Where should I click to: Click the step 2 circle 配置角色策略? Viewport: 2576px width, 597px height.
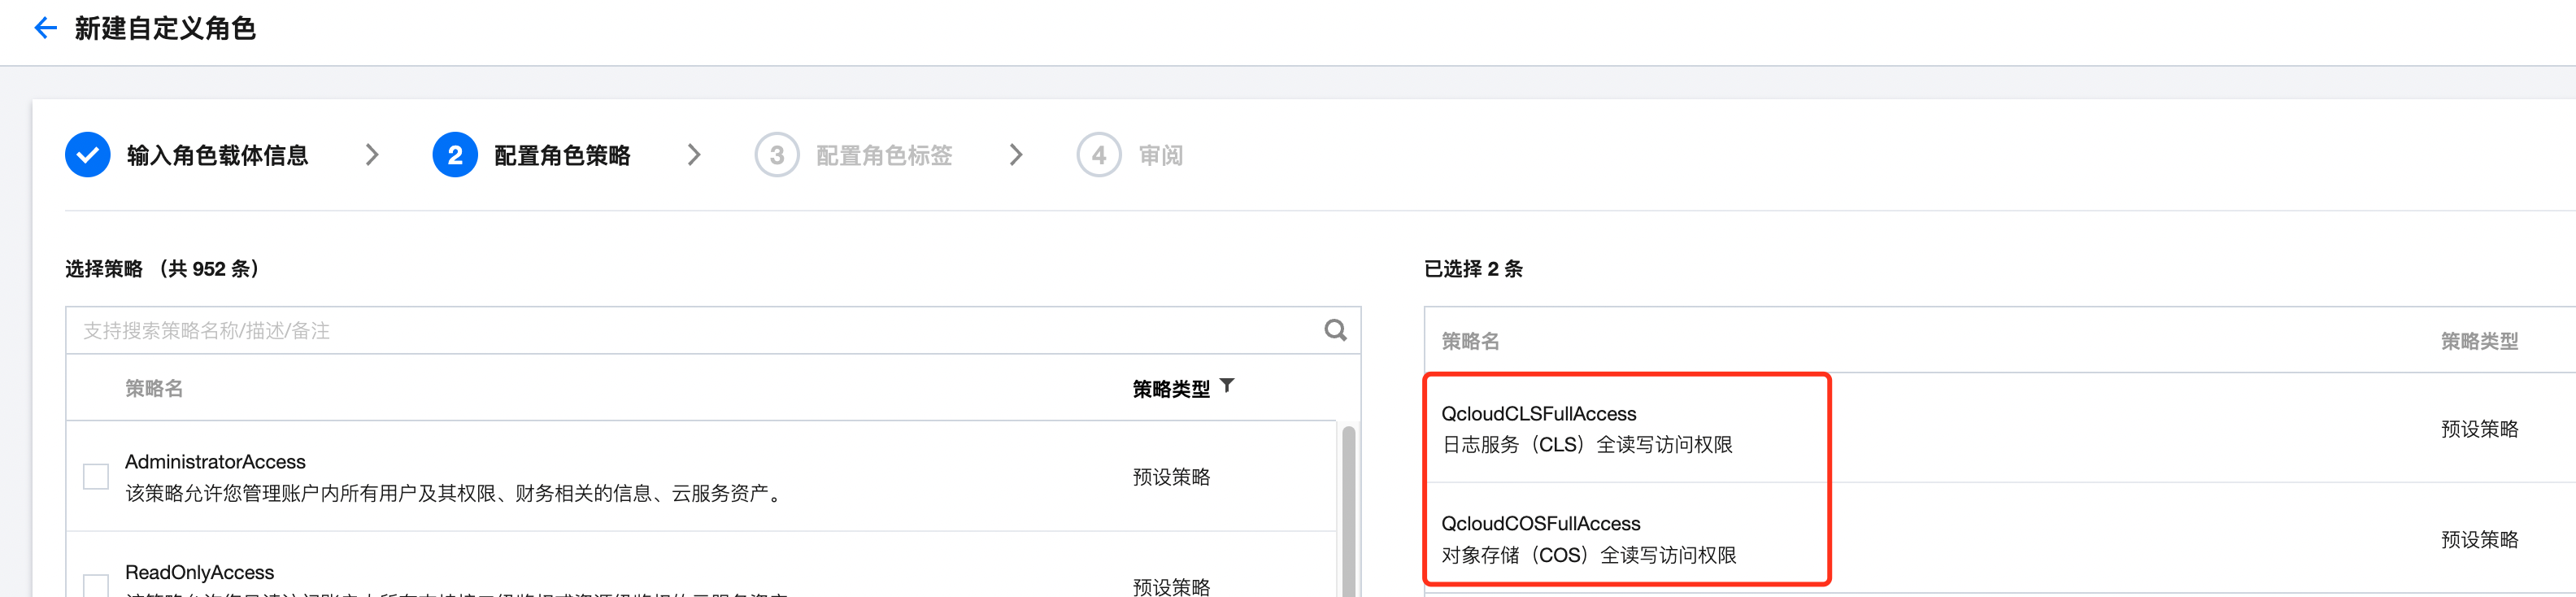coord(455,155)
